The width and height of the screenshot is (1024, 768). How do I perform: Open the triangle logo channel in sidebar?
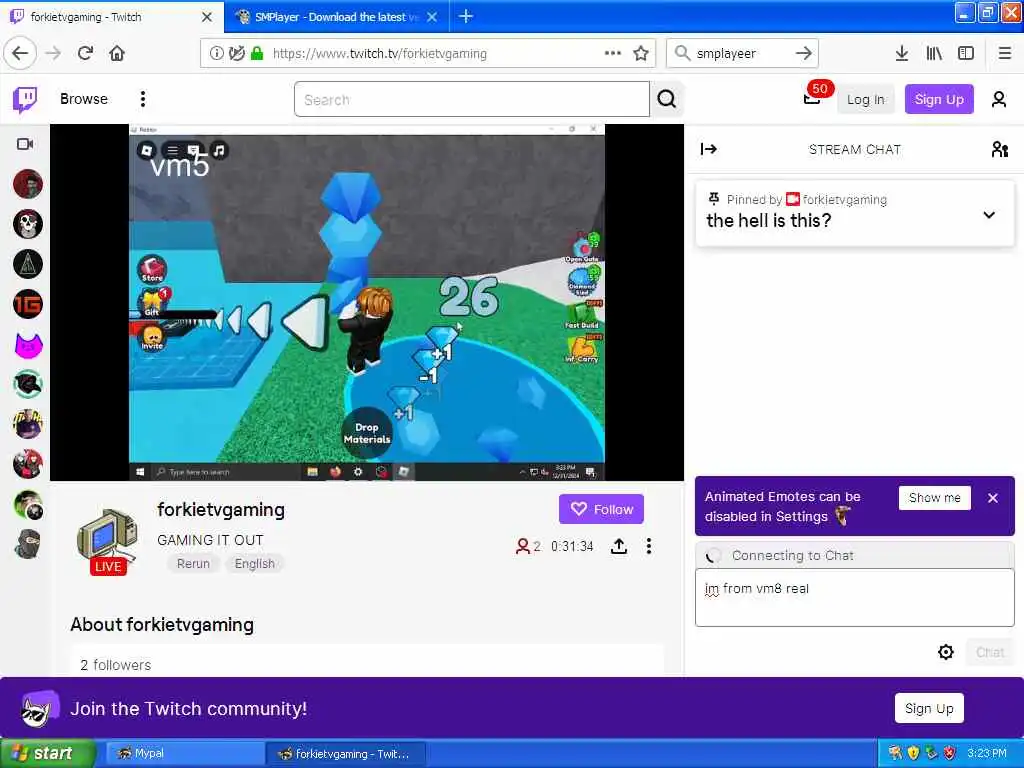tap(28, 264)
